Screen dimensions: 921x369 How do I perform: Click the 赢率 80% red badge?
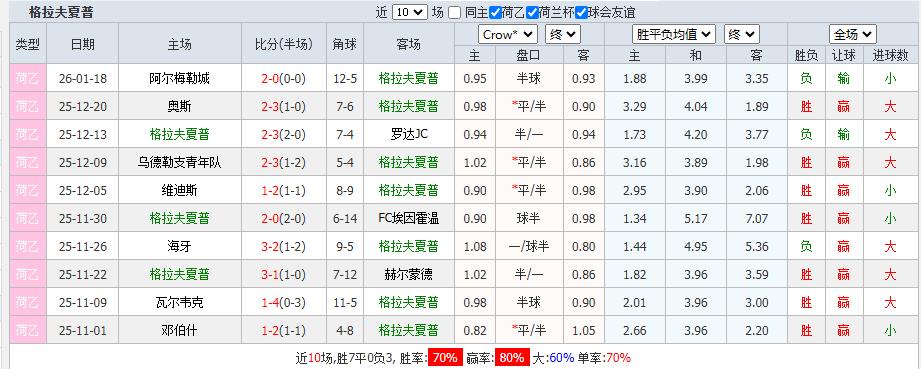click(x=513, y=357)
